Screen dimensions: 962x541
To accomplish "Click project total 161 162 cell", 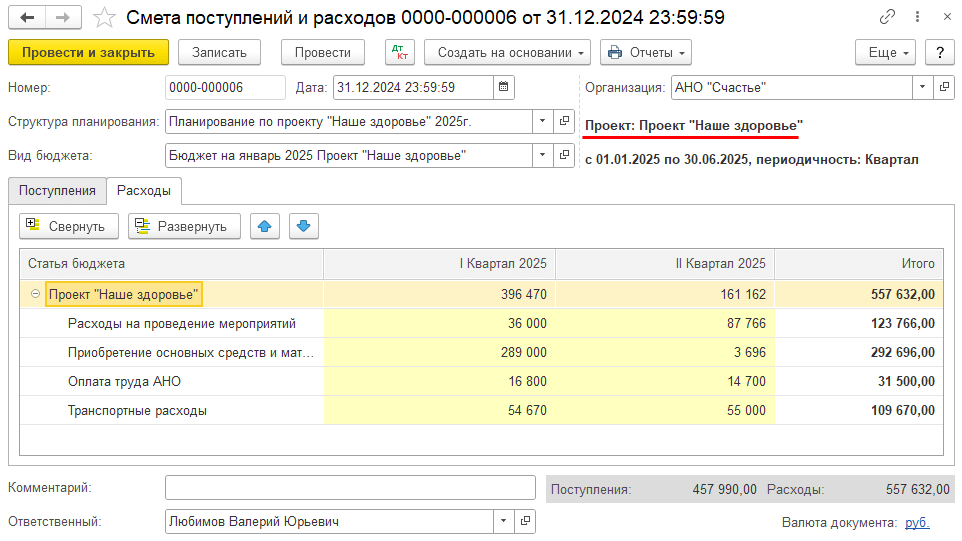I will coord(665,294).
